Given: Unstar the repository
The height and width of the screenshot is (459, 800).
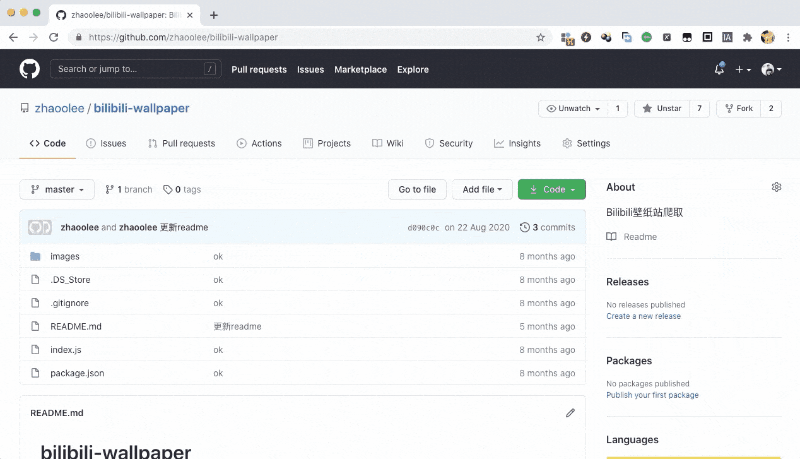Looking at the screenshot, I should click(662, 108).
